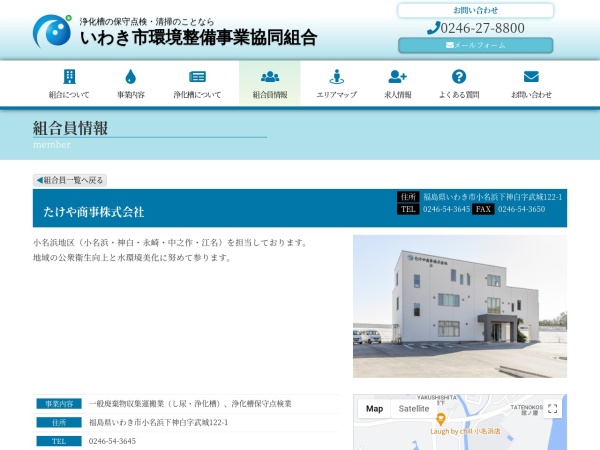Switch the map to Map view
The image size is (600, 450).
374,409
